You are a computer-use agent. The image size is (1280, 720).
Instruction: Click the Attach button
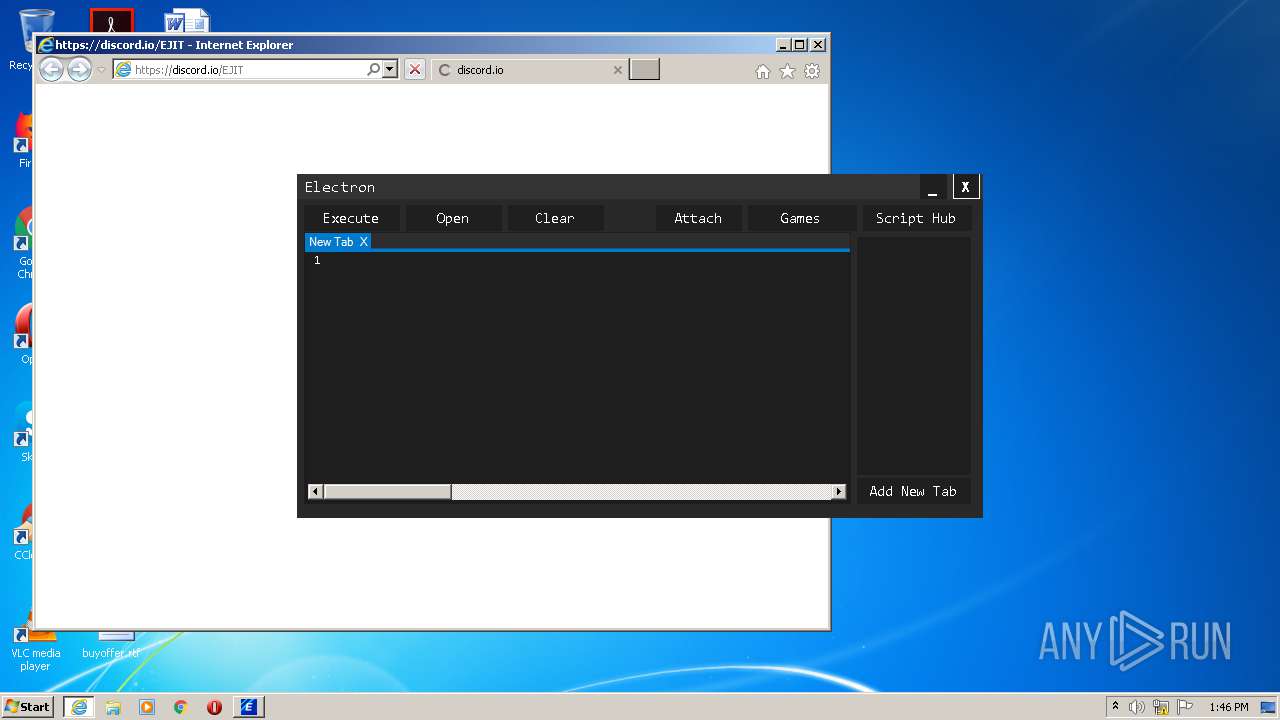click(698, 218)
